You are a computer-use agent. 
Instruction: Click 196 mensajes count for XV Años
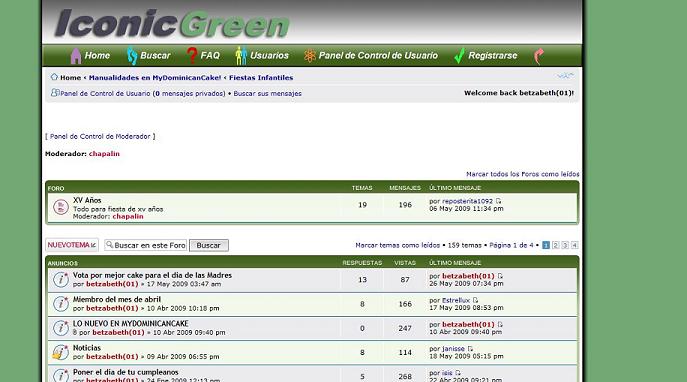405,205
